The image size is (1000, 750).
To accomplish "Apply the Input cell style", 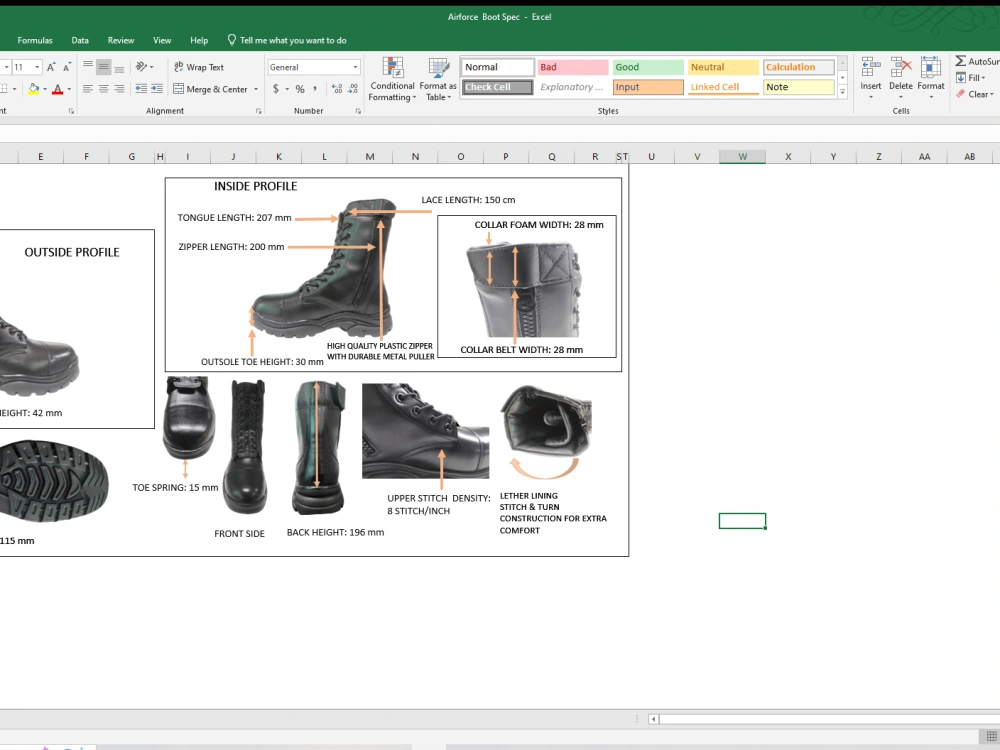I will 648,87.
